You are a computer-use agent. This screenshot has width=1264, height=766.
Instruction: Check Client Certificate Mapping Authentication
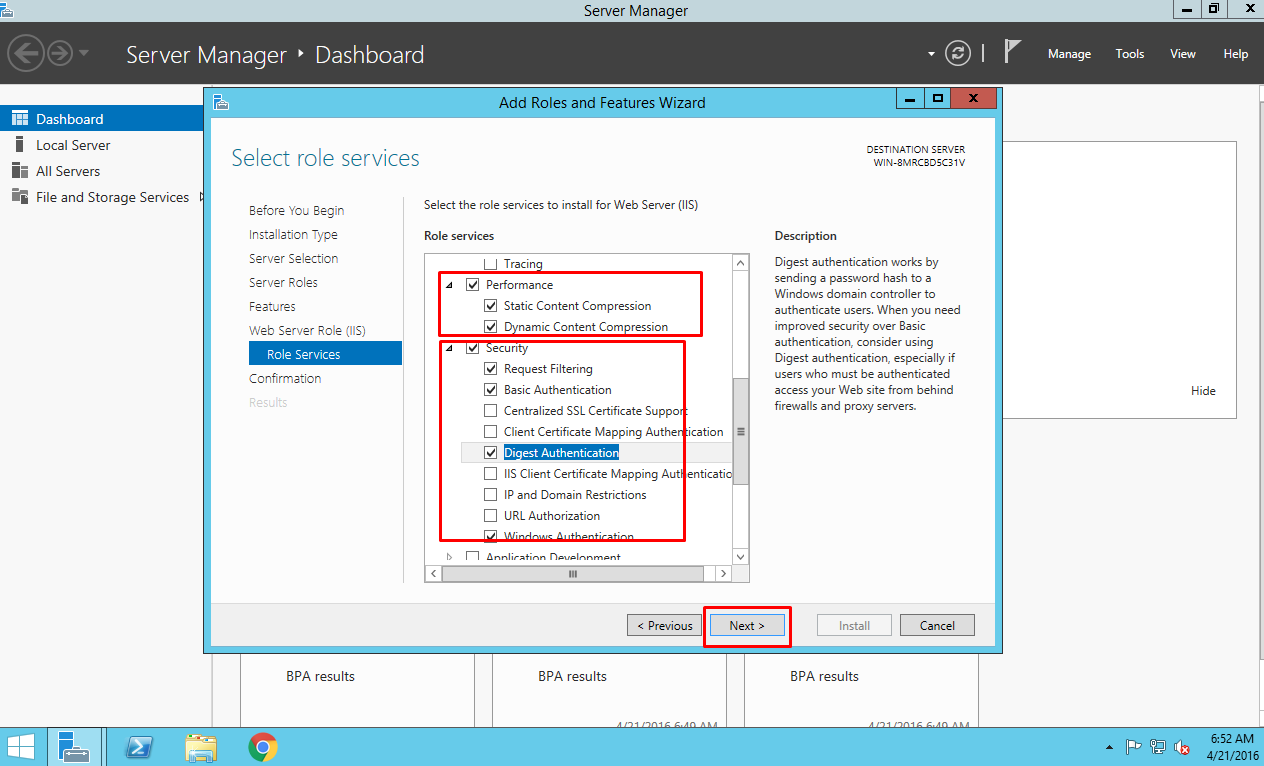(490, 432)
